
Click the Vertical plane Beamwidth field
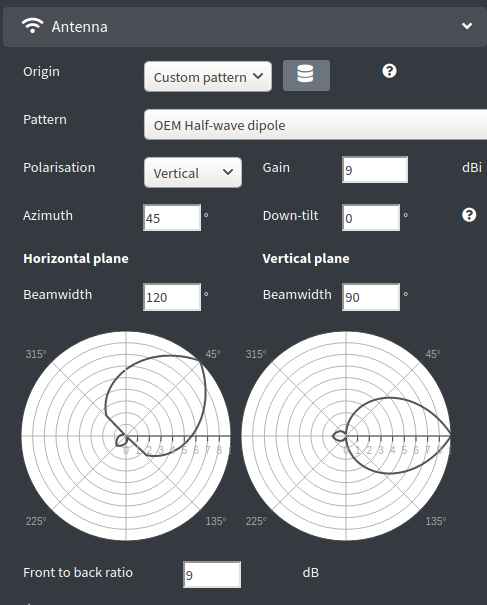371,297
